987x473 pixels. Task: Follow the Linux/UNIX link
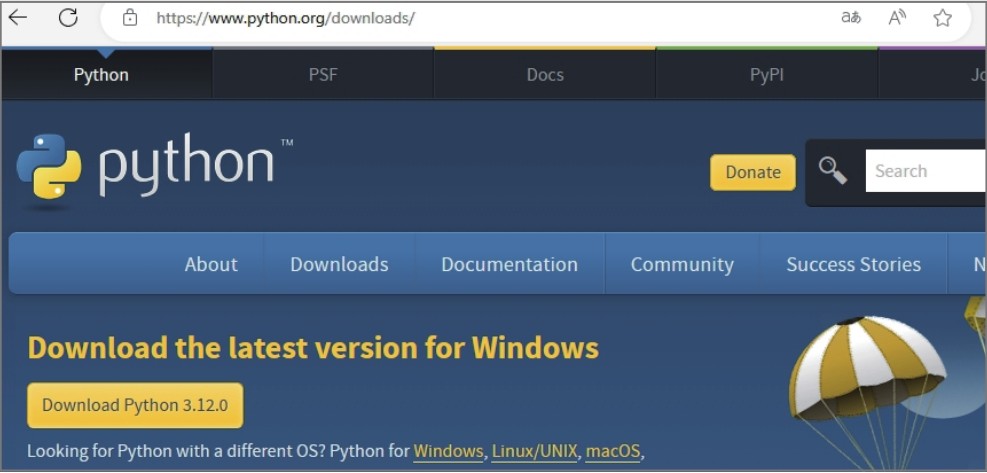click(534, 452)
